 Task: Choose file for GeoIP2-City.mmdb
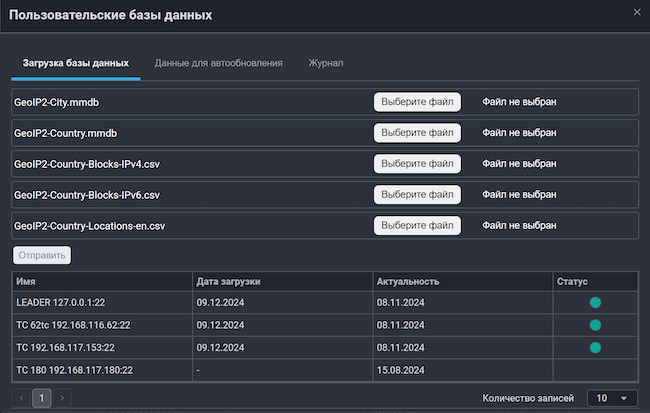pyautogui.click(x=417, y=102)
